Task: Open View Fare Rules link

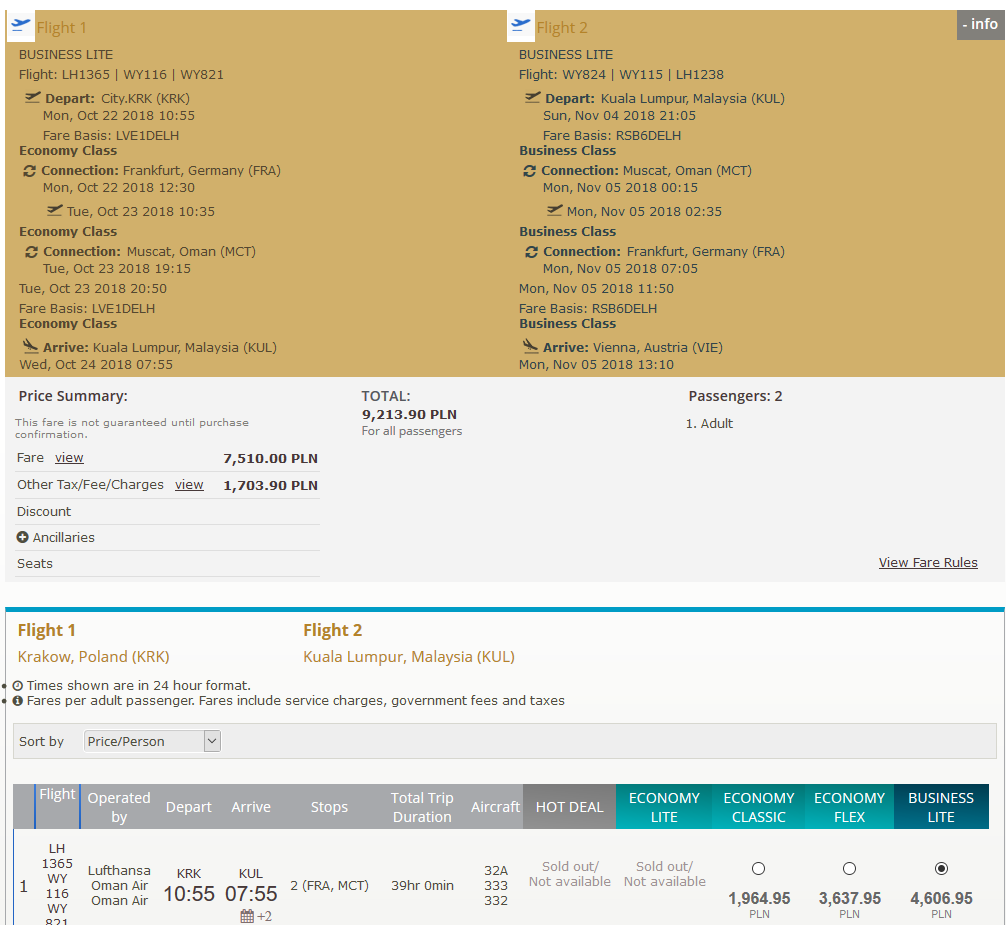Action: pos(928,563)
